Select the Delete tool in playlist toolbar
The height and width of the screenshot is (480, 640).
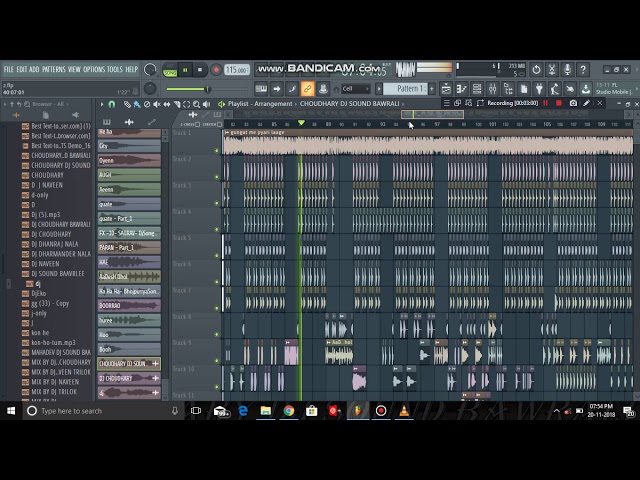click(x=147, y=104)
